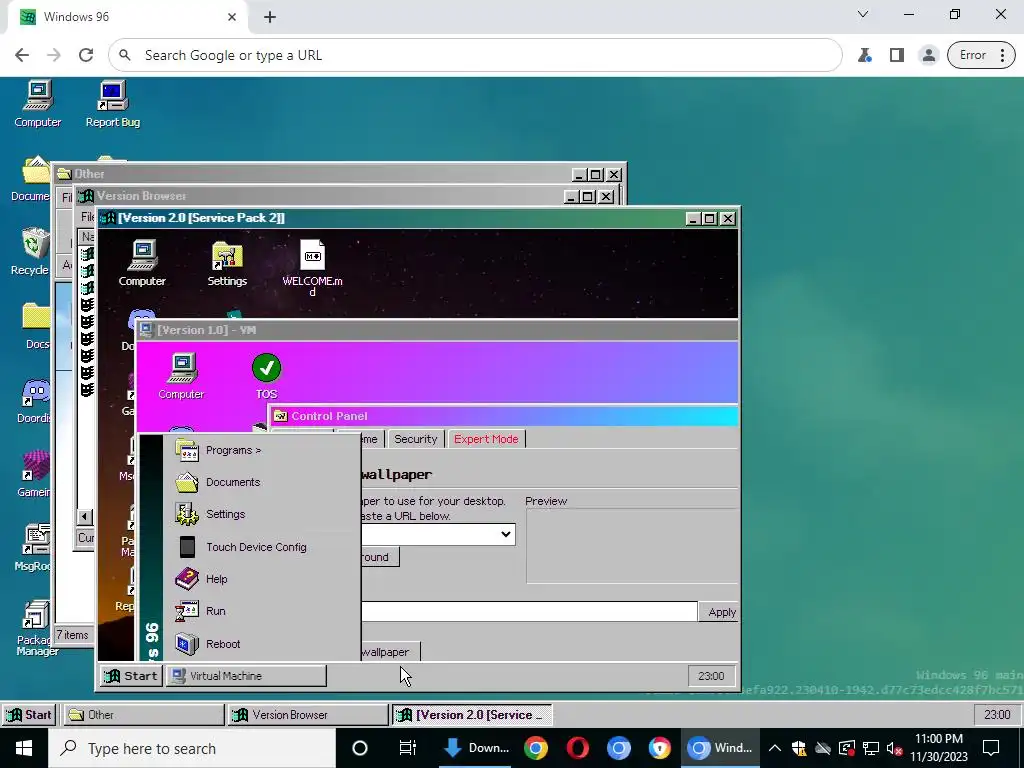1024x768 pixels.
Task: Switch to the Expert Mode tab
Action: (486, 439)
